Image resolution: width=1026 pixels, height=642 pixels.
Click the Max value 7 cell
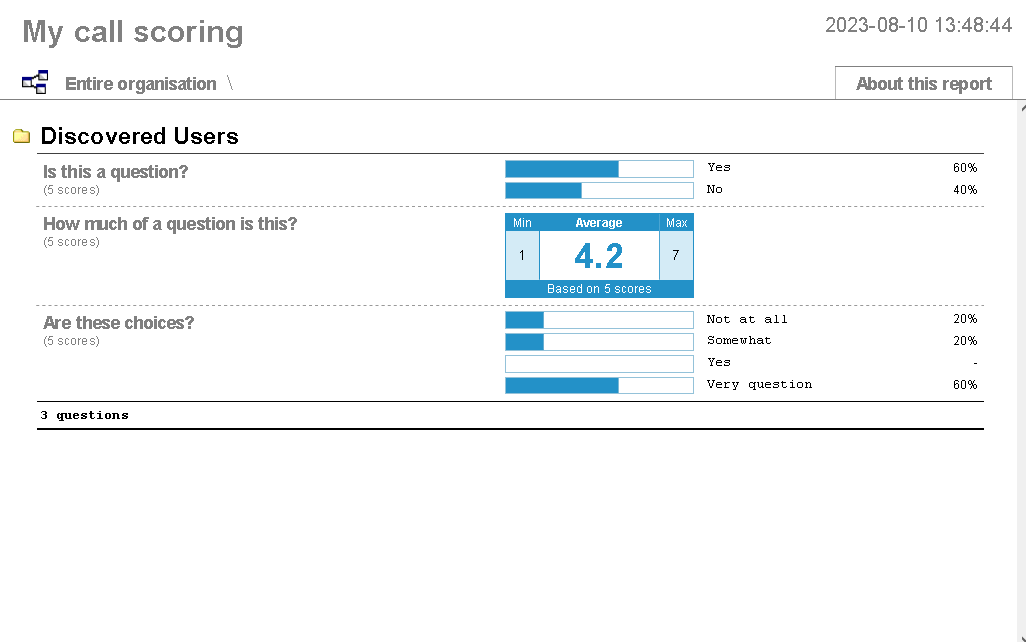[x=676, y=255]
